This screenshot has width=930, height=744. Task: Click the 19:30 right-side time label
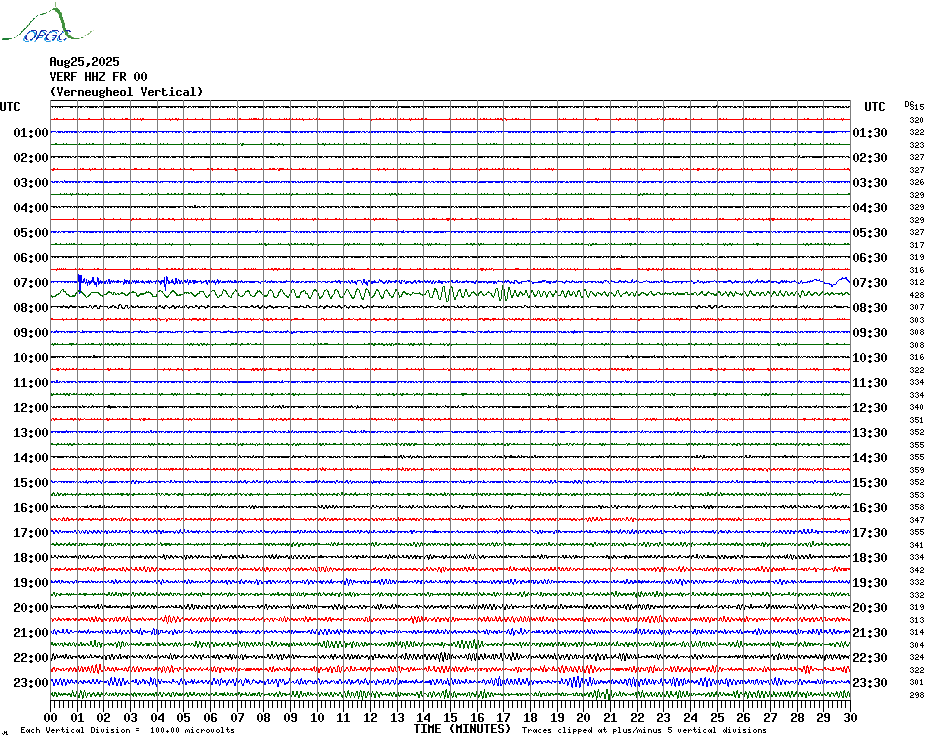870,583
